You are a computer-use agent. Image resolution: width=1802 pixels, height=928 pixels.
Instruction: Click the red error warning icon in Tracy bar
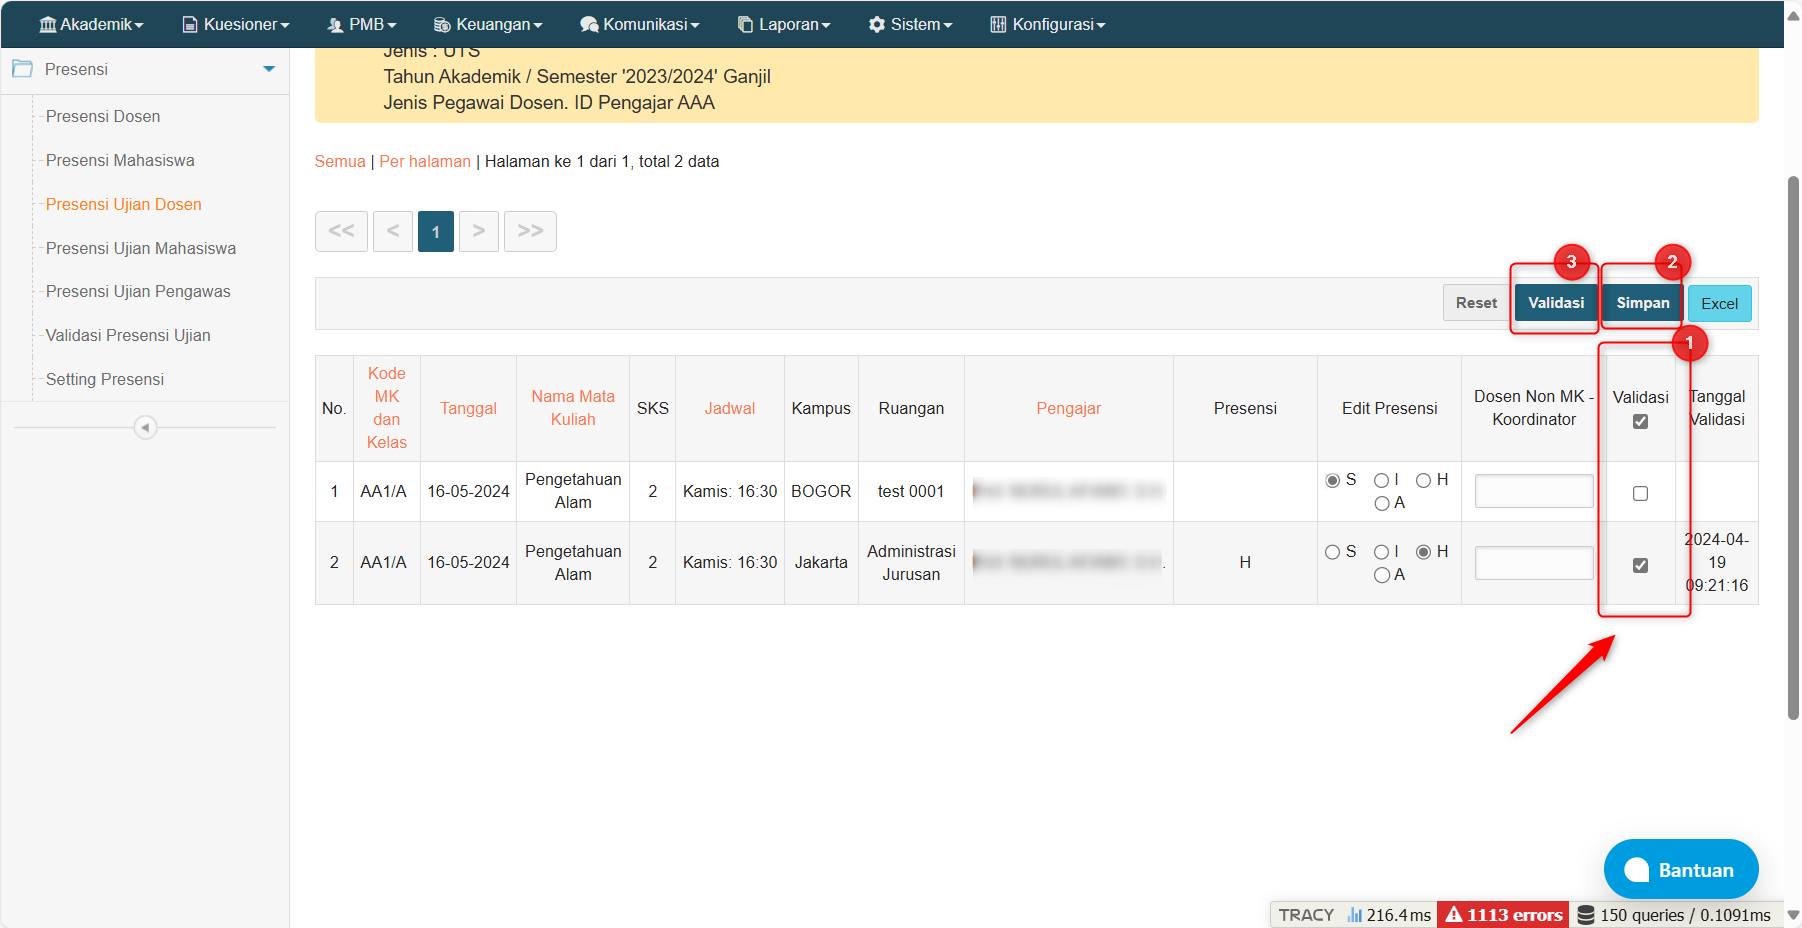pyautogui.click(x=1454, y=914)
